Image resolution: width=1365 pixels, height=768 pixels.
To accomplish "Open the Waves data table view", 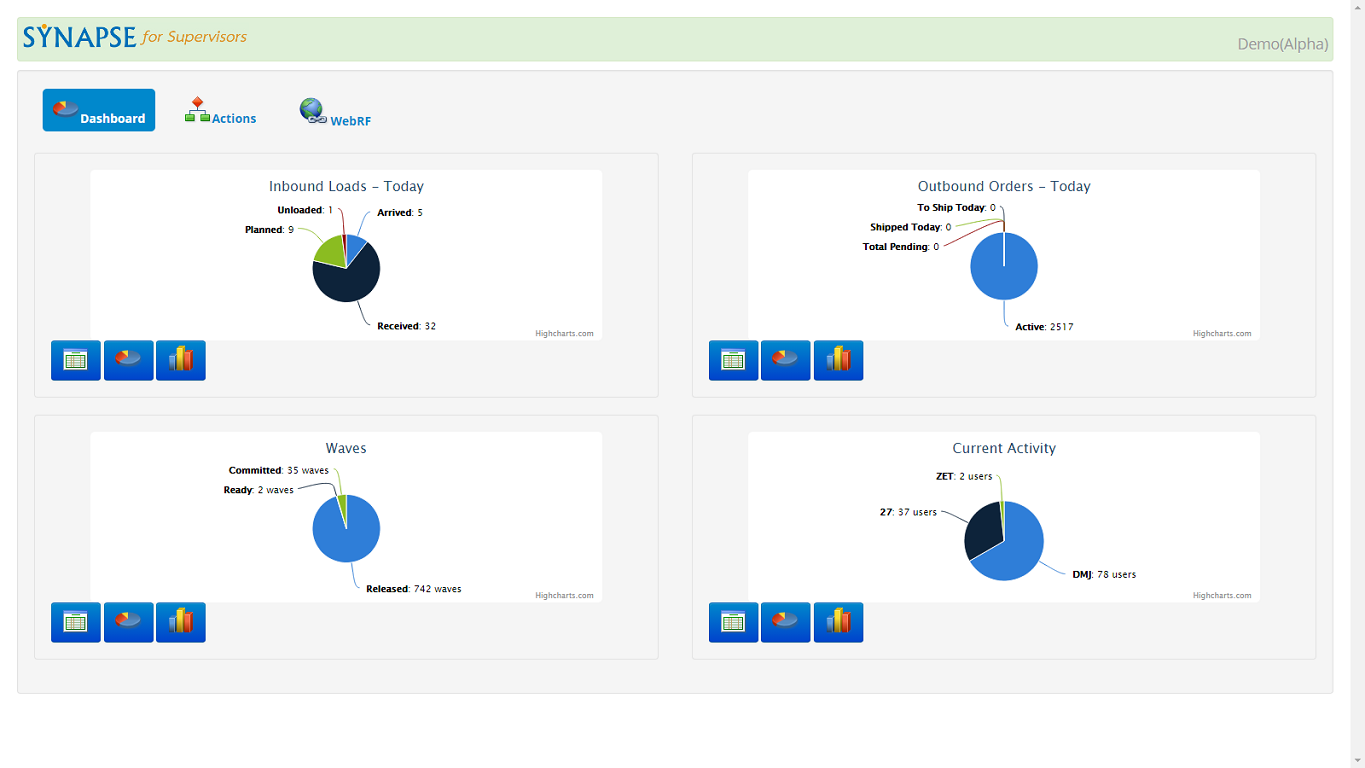I will coord(75,621).
